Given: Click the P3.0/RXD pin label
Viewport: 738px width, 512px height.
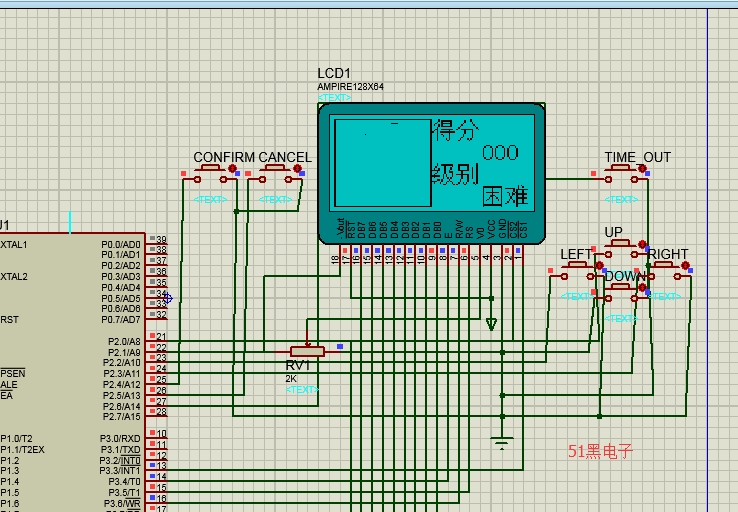Looking at the screenshot, I should [120, 439].
